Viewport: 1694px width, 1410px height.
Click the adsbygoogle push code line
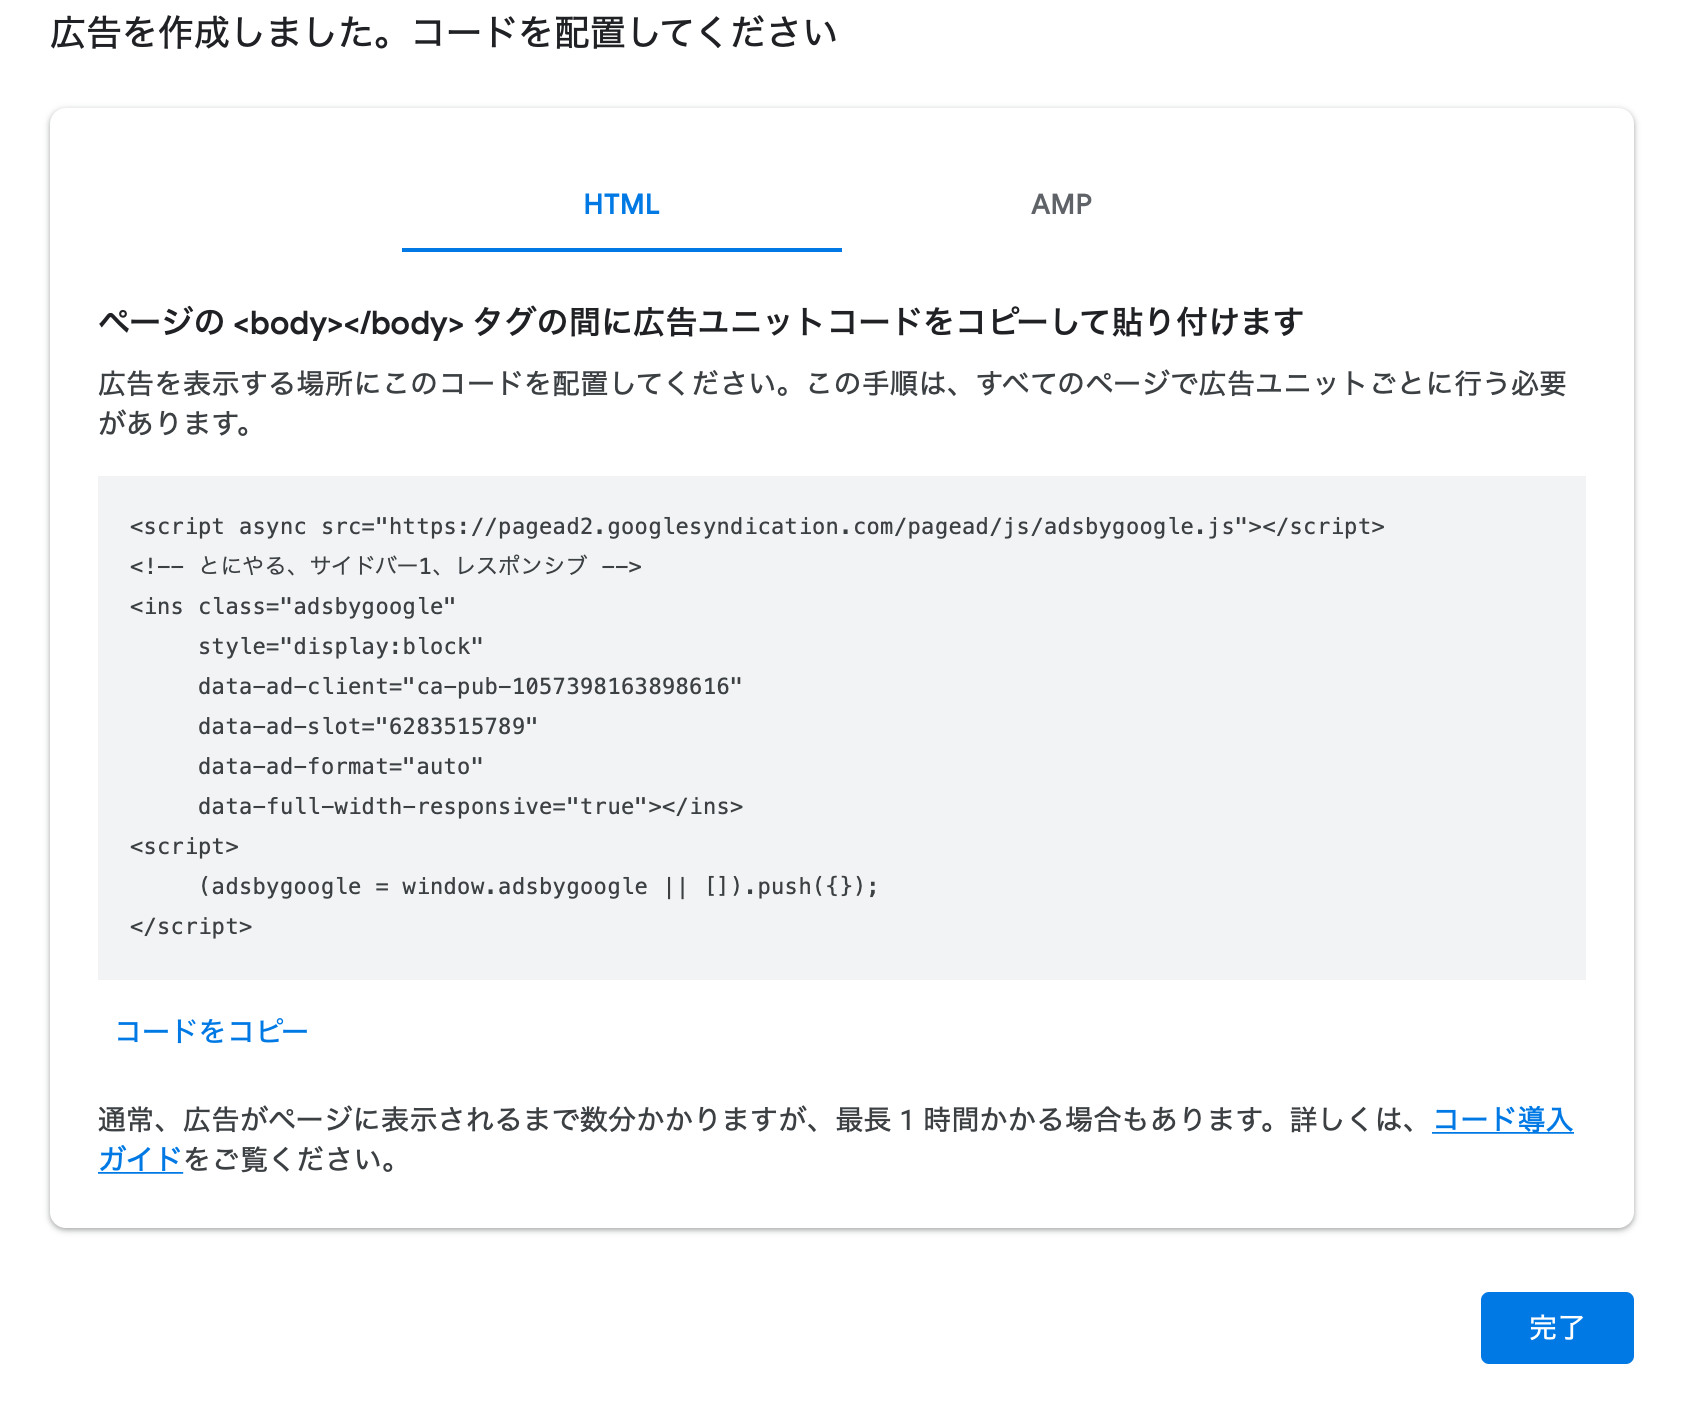tap(539, 887)
